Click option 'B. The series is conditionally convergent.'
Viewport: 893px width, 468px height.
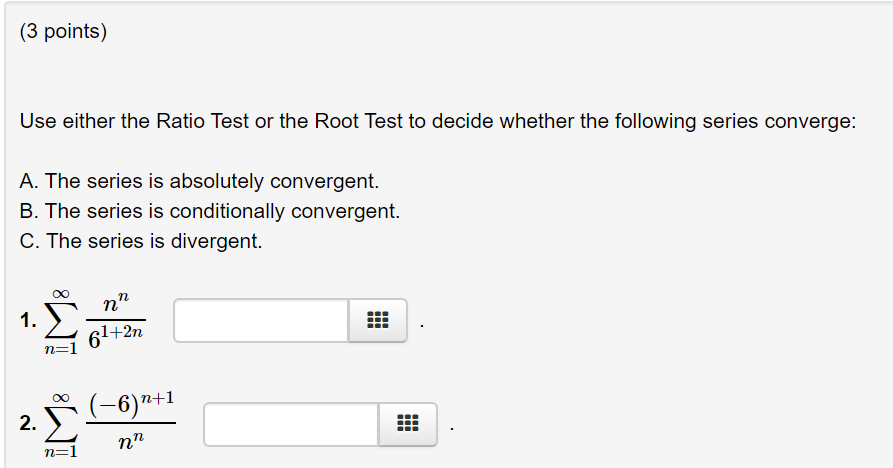[210, 211]
